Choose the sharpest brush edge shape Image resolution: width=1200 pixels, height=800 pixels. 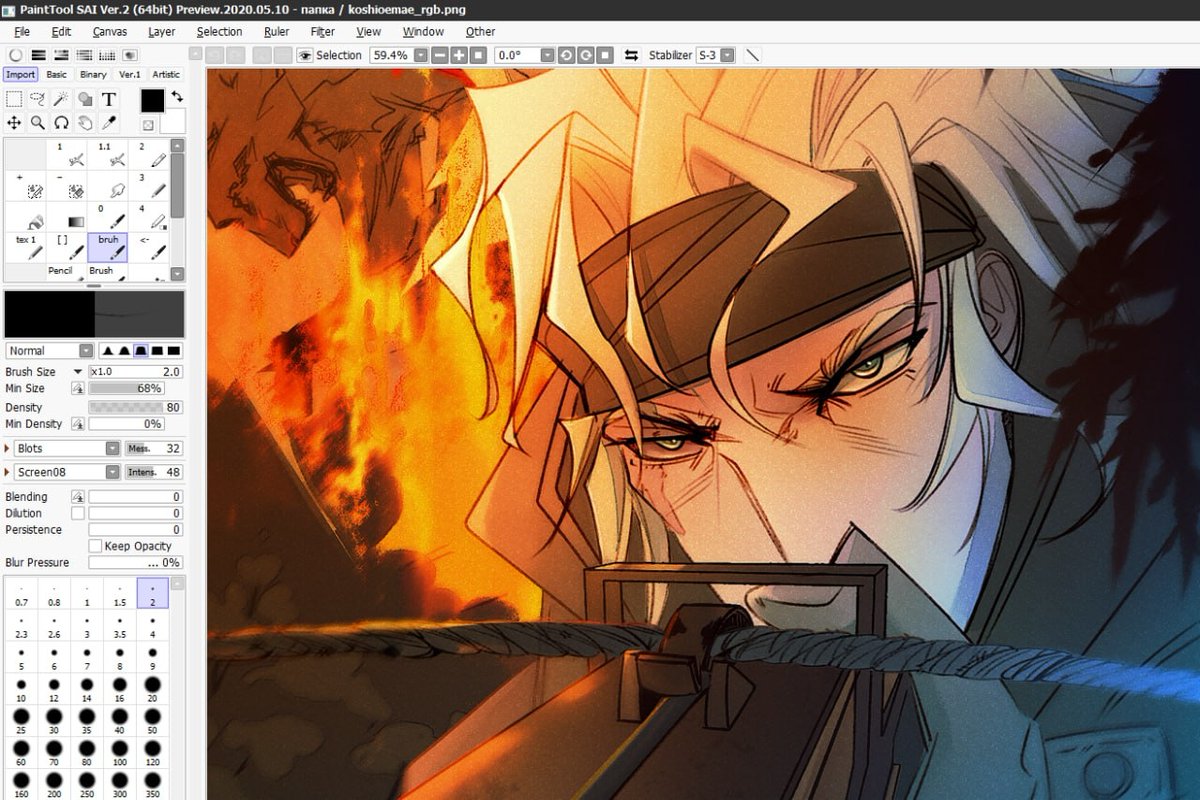tap(108, 351)
